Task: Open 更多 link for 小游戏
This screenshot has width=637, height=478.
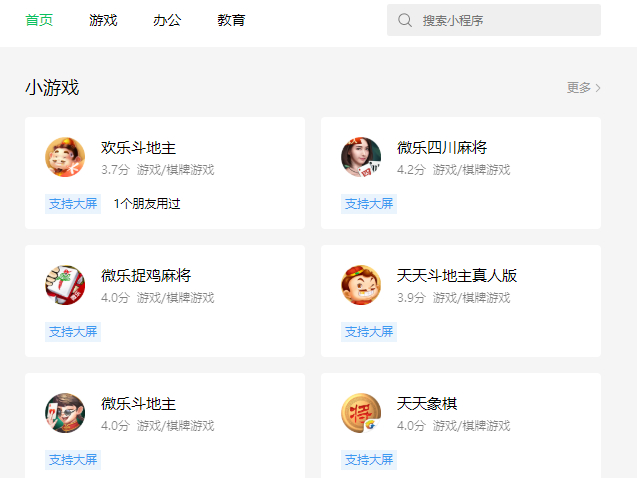Action: pos(583,87)
